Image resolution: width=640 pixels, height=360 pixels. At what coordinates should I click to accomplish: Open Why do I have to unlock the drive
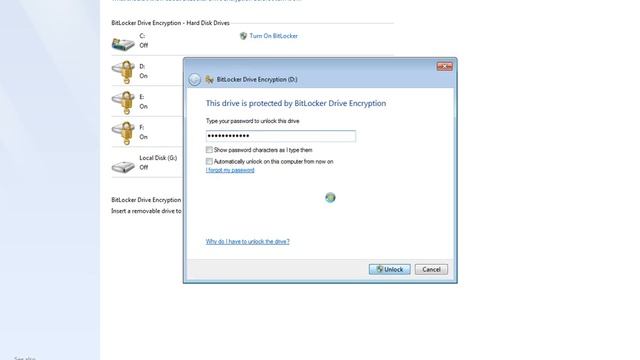point(247,242)
